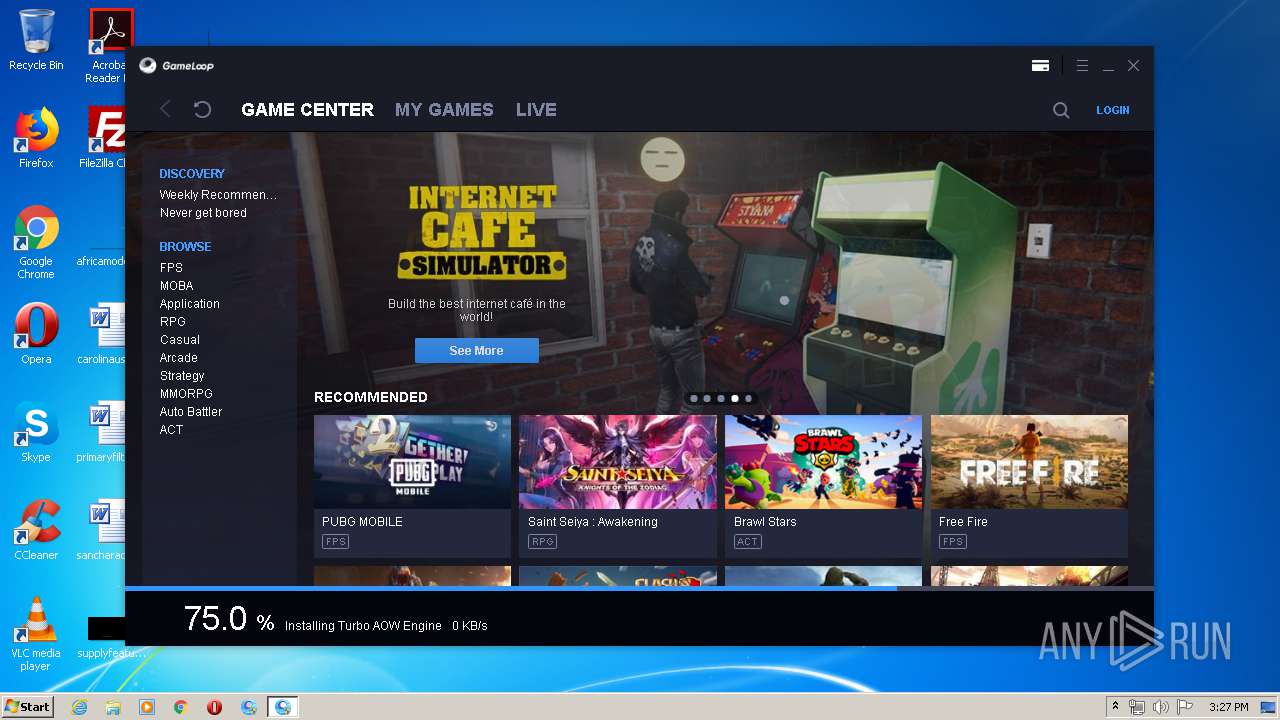Click the Chrome taskbar icon
The height and width of the screenshot is (720, 1280).
click(181, 707)
